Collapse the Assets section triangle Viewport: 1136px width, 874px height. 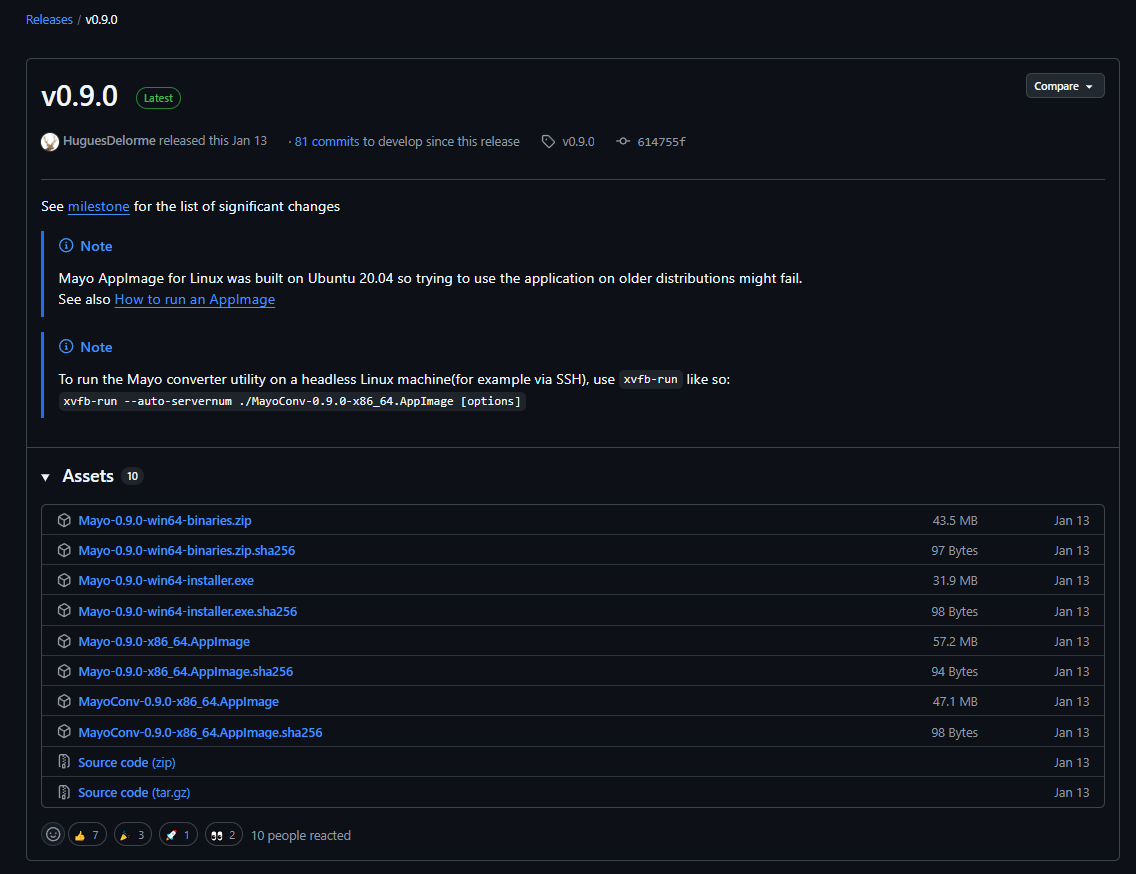pyautogui.click(x=46, y=477)
